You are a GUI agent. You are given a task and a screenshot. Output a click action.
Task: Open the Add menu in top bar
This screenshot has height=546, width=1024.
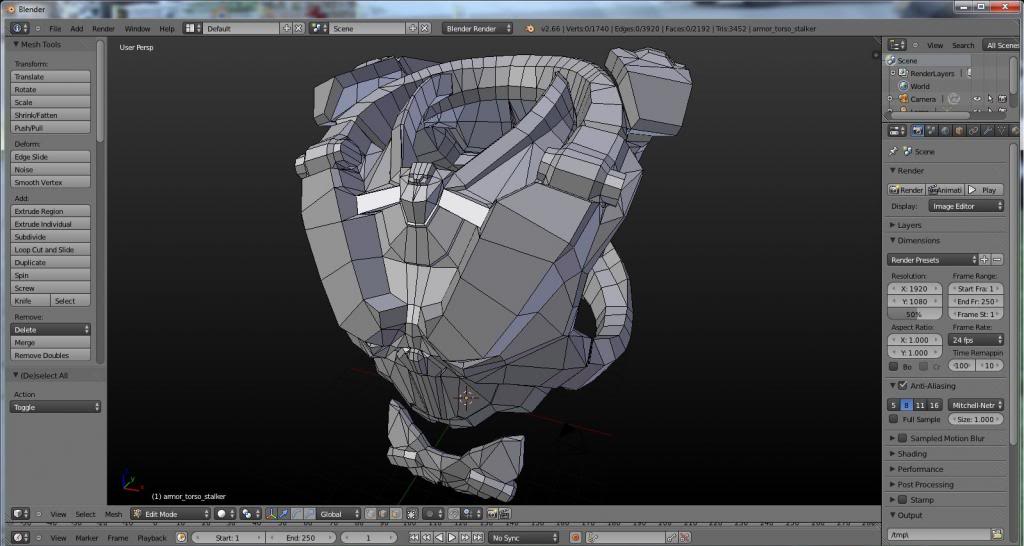[77, 28]
